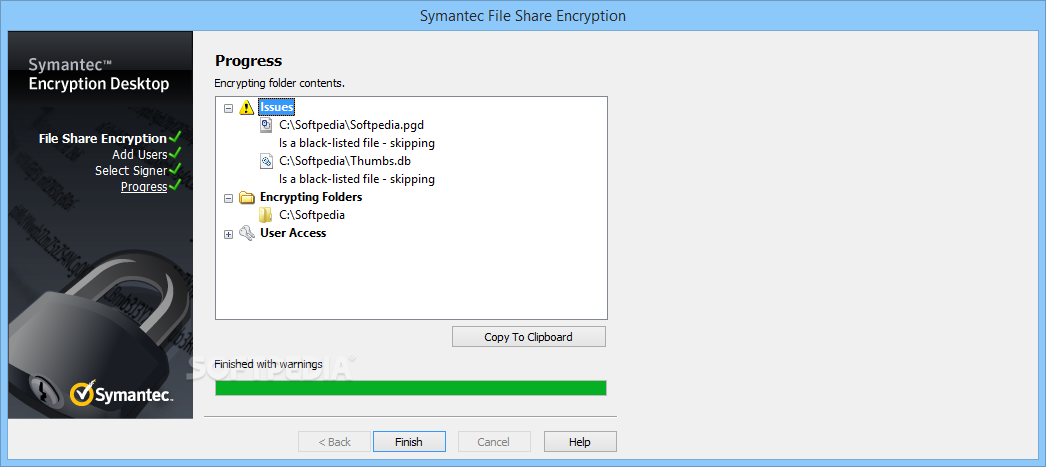This screenshot has height=467, width=1046.
Task: Click black-listed message under Thumbs.db
Action: tap(357, 179)
